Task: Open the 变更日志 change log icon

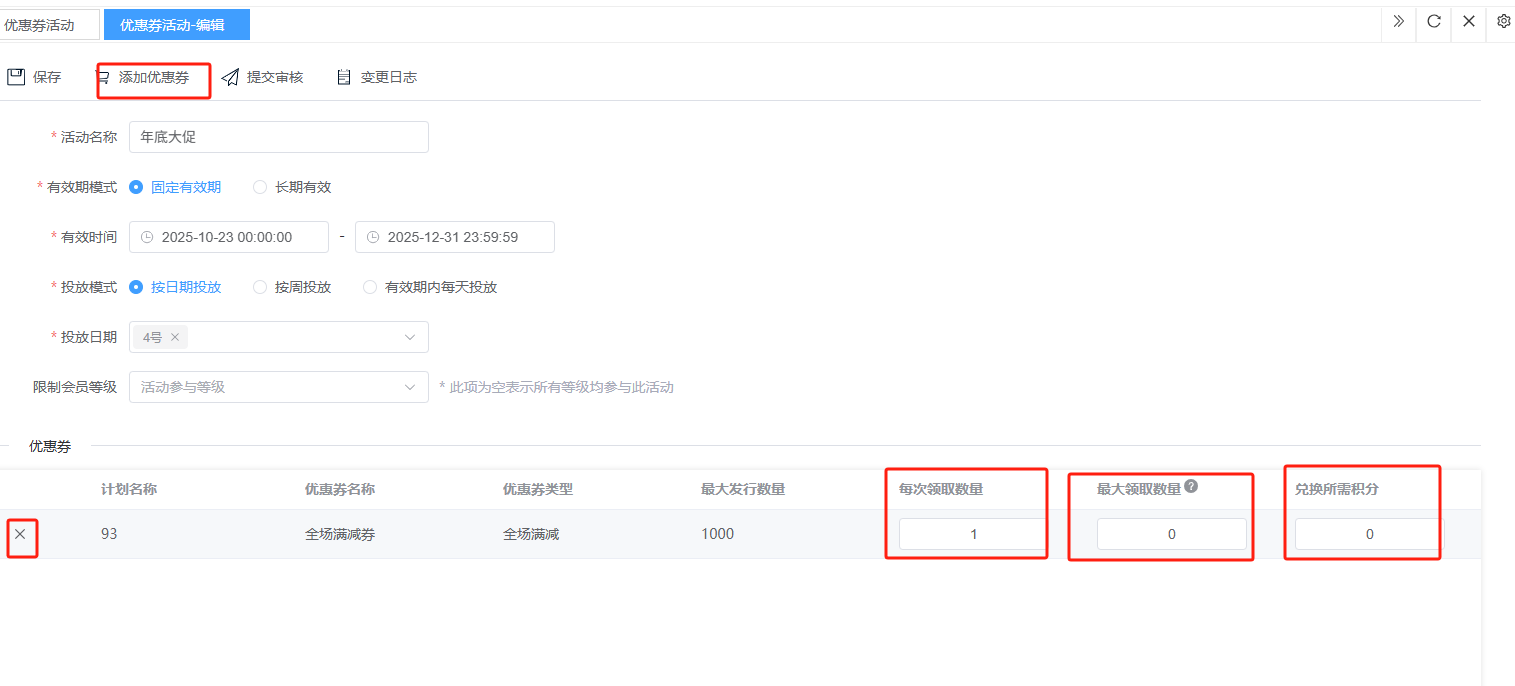Action: (344, 77)
